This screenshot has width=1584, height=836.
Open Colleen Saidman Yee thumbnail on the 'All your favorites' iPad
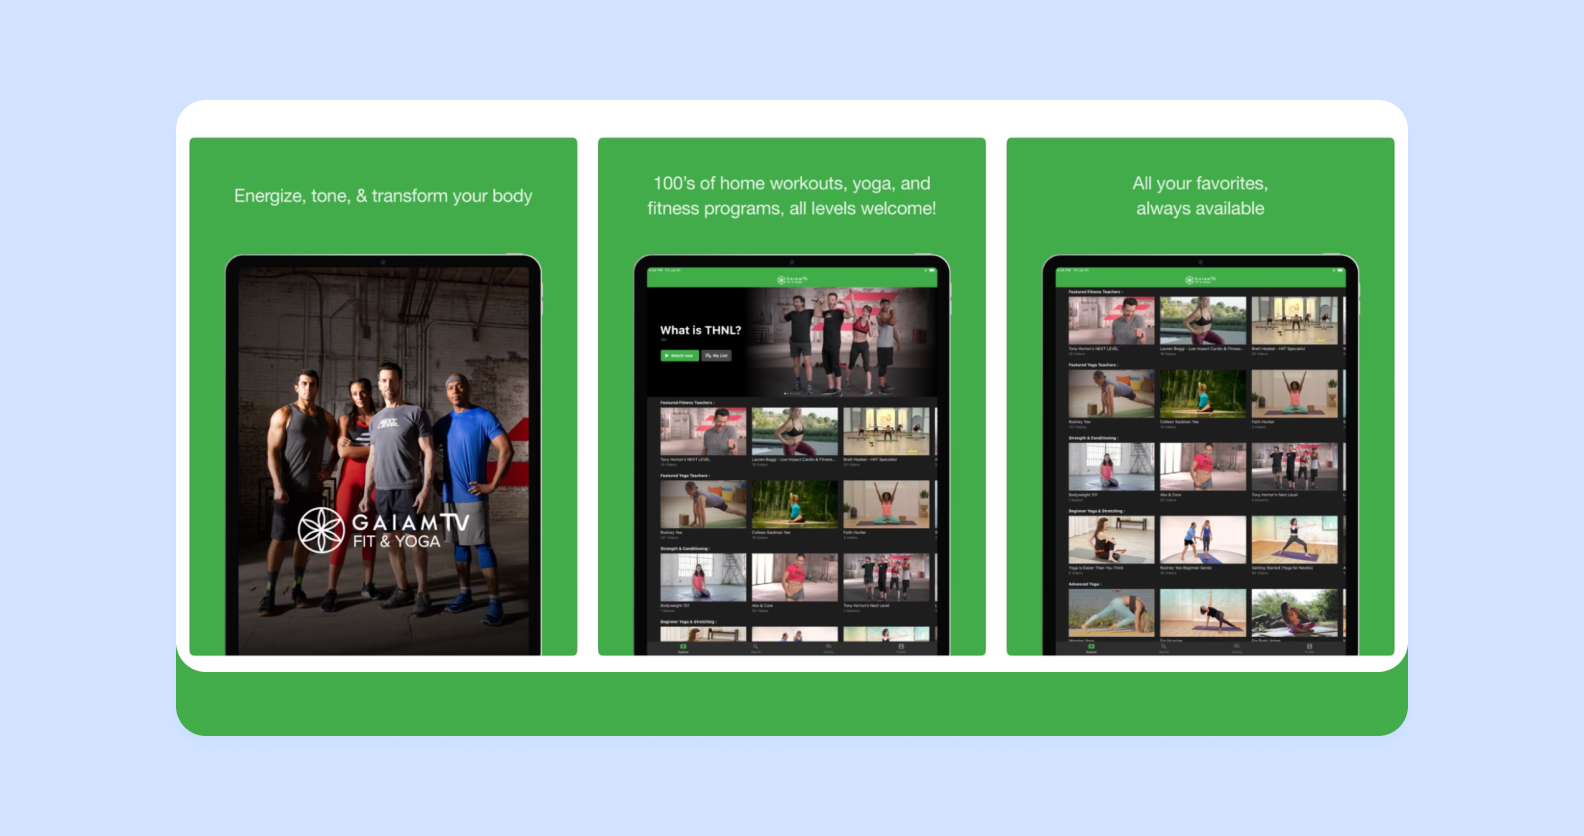[x=1203, y=394]
